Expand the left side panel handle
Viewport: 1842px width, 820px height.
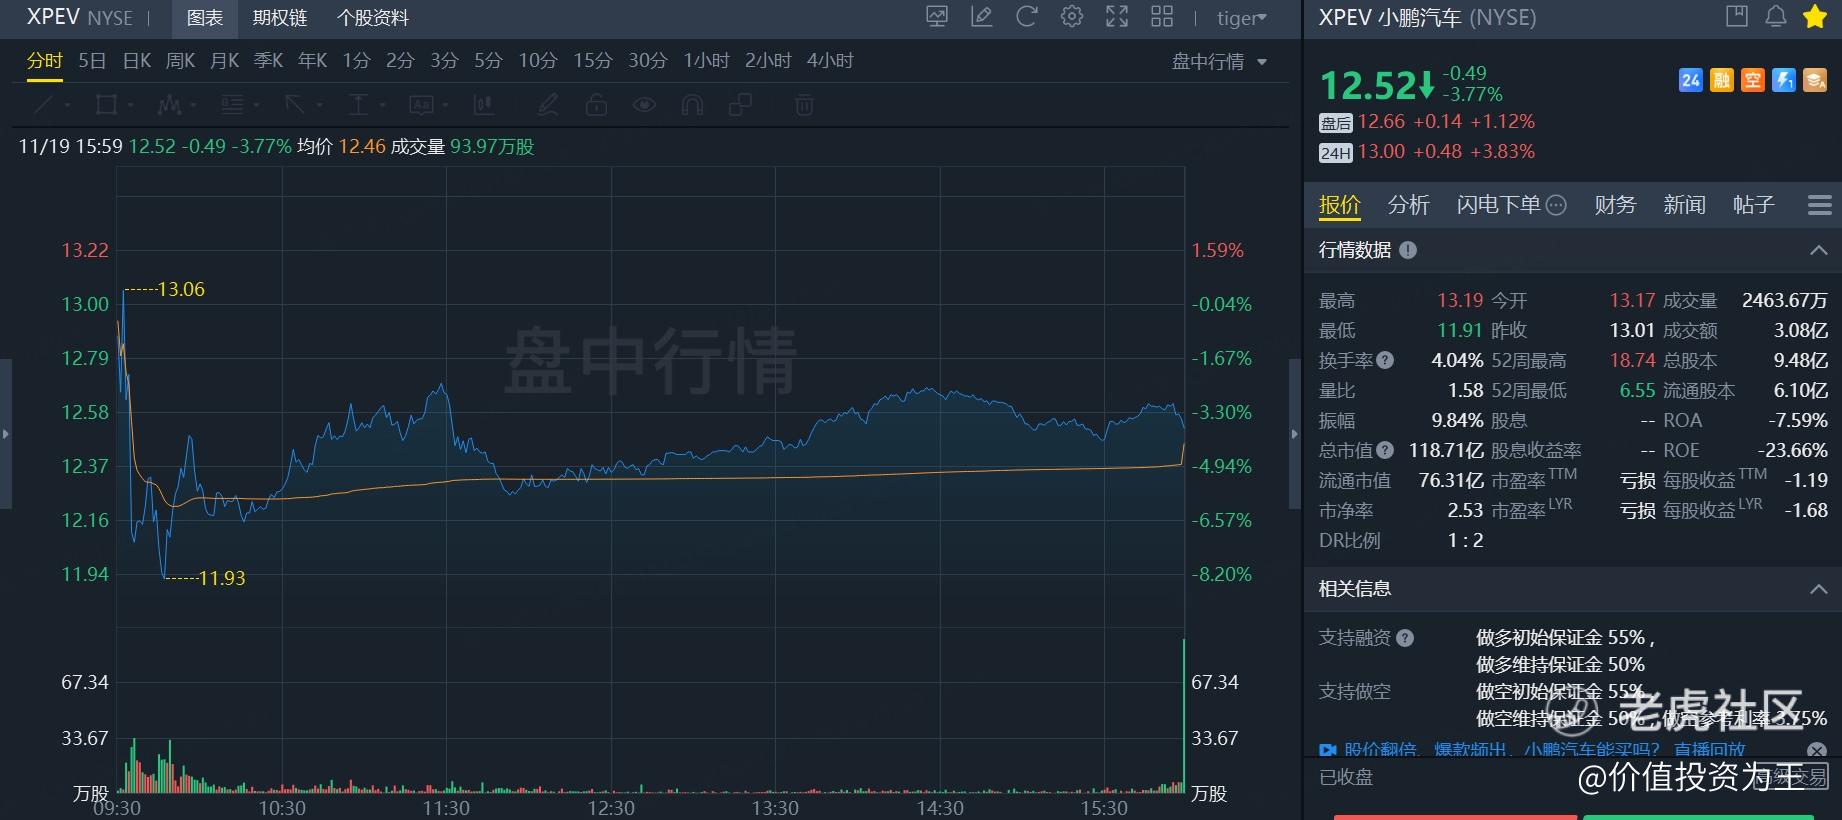[x=6, y=434]
